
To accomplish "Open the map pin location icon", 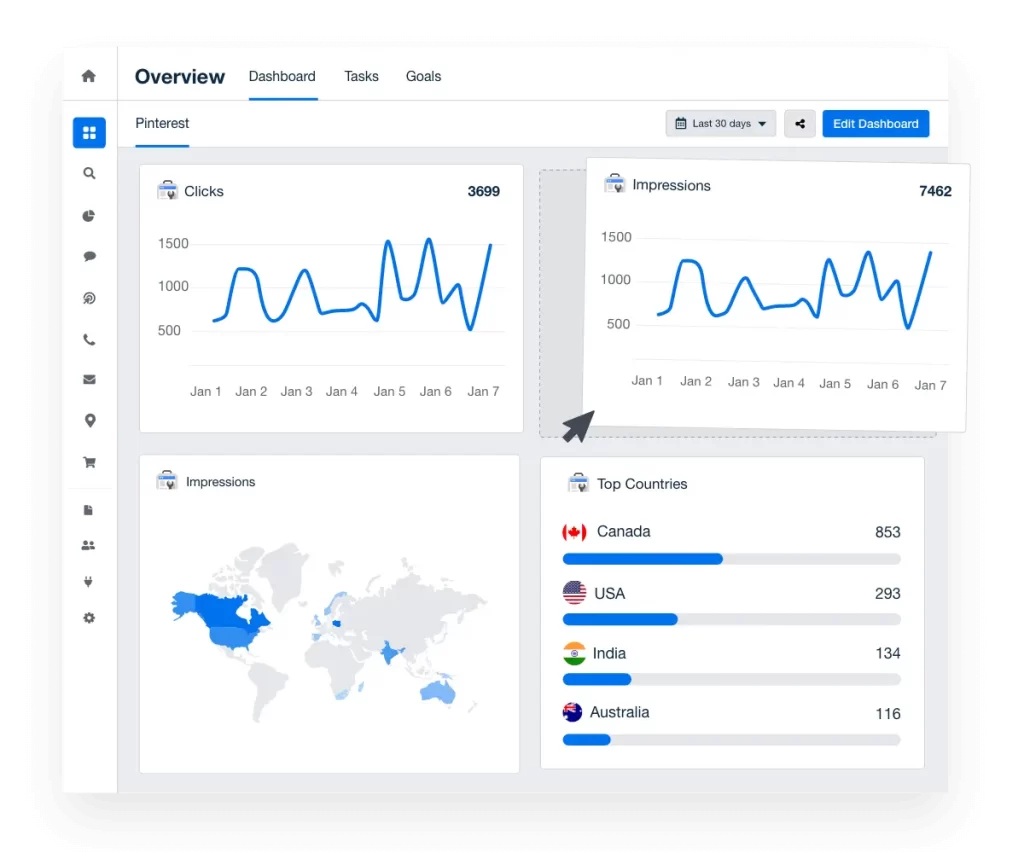I will click(89, 421).
